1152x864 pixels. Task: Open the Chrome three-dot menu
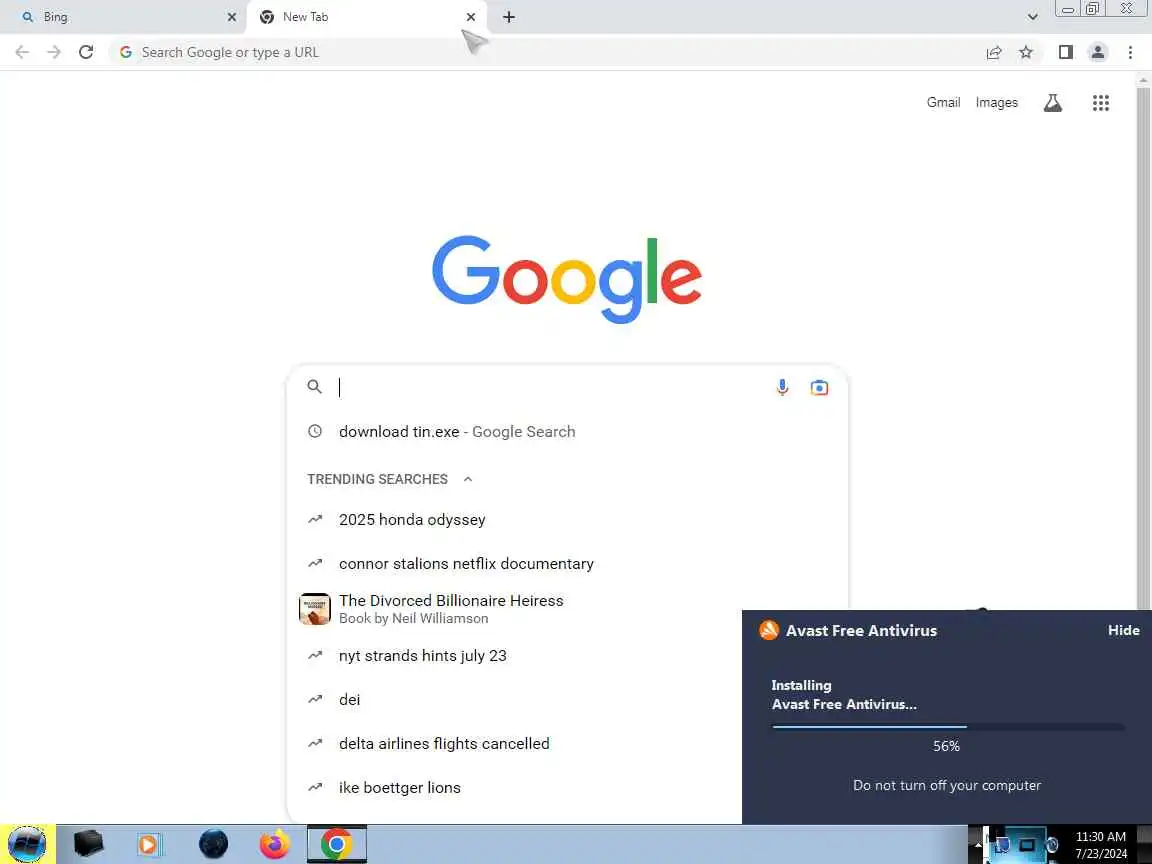pos(1130,52)
